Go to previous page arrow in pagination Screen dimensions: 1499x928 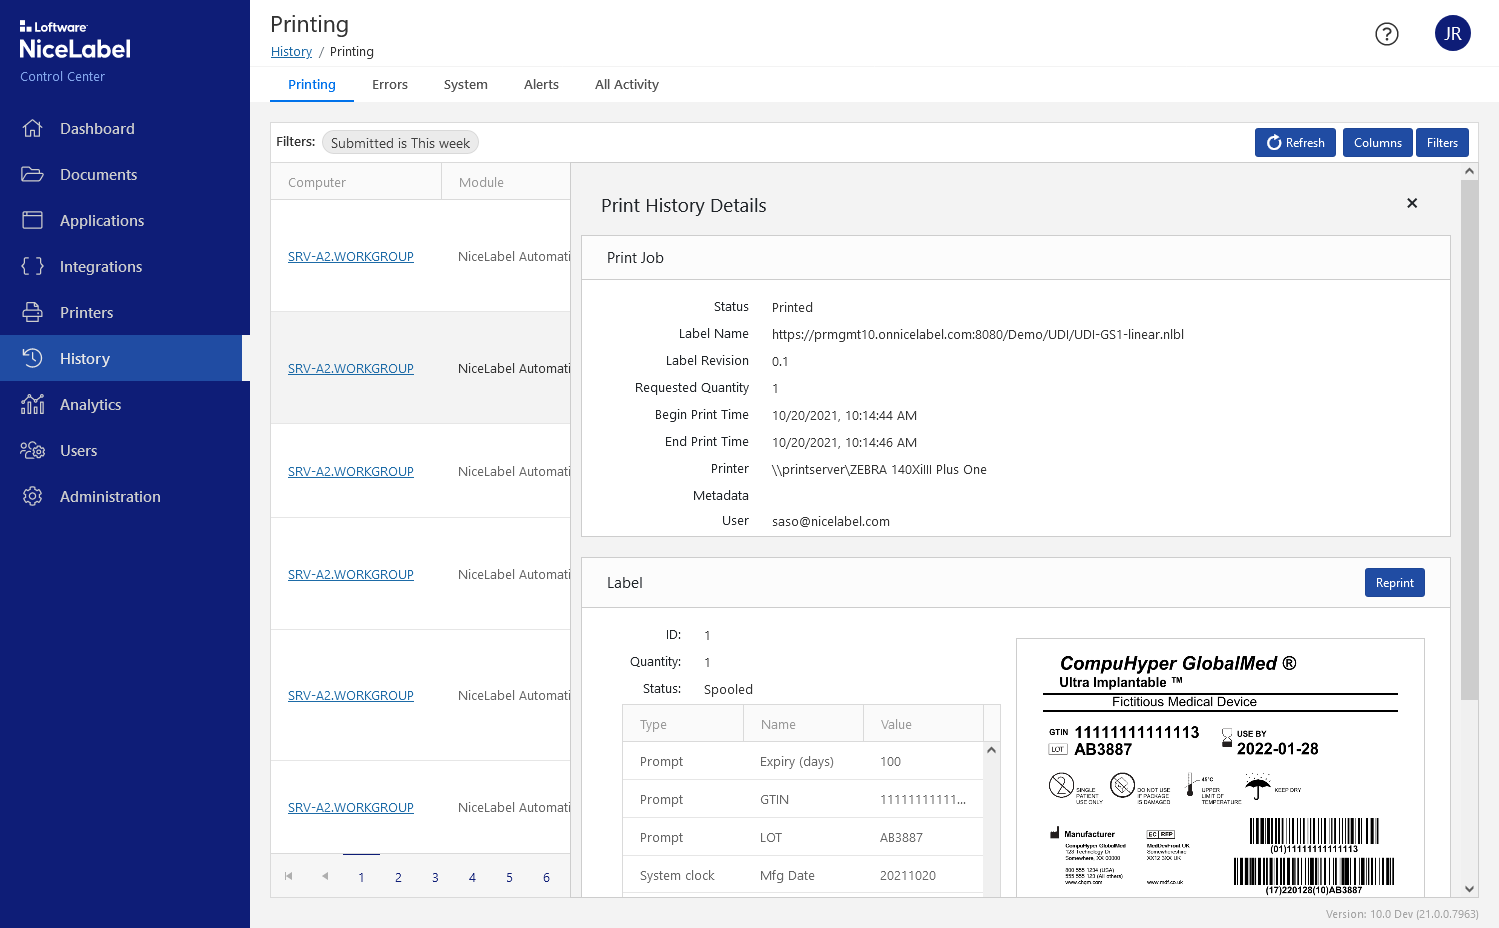325,876
